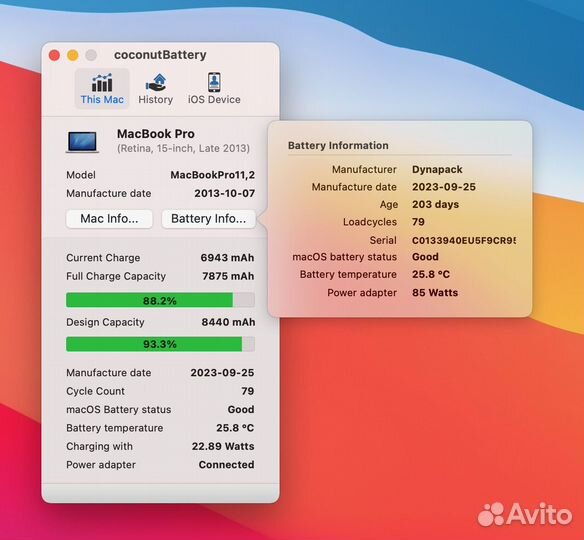Click the MacBook Pro laptop image
The height and width of the screenshot is (540, 584).
(82, 142)
